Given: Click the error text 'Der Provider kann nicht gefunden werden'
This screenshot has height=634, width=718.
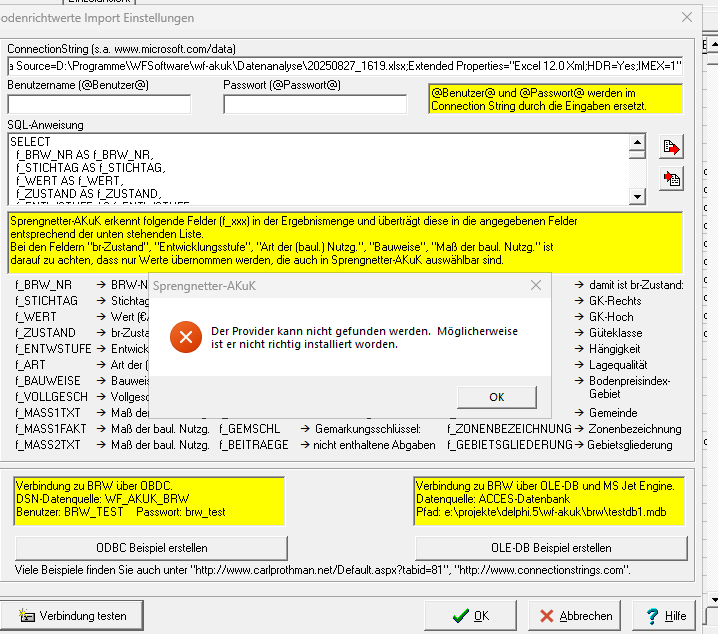Looking at the screenshot, I should click(x=321, y=331).
